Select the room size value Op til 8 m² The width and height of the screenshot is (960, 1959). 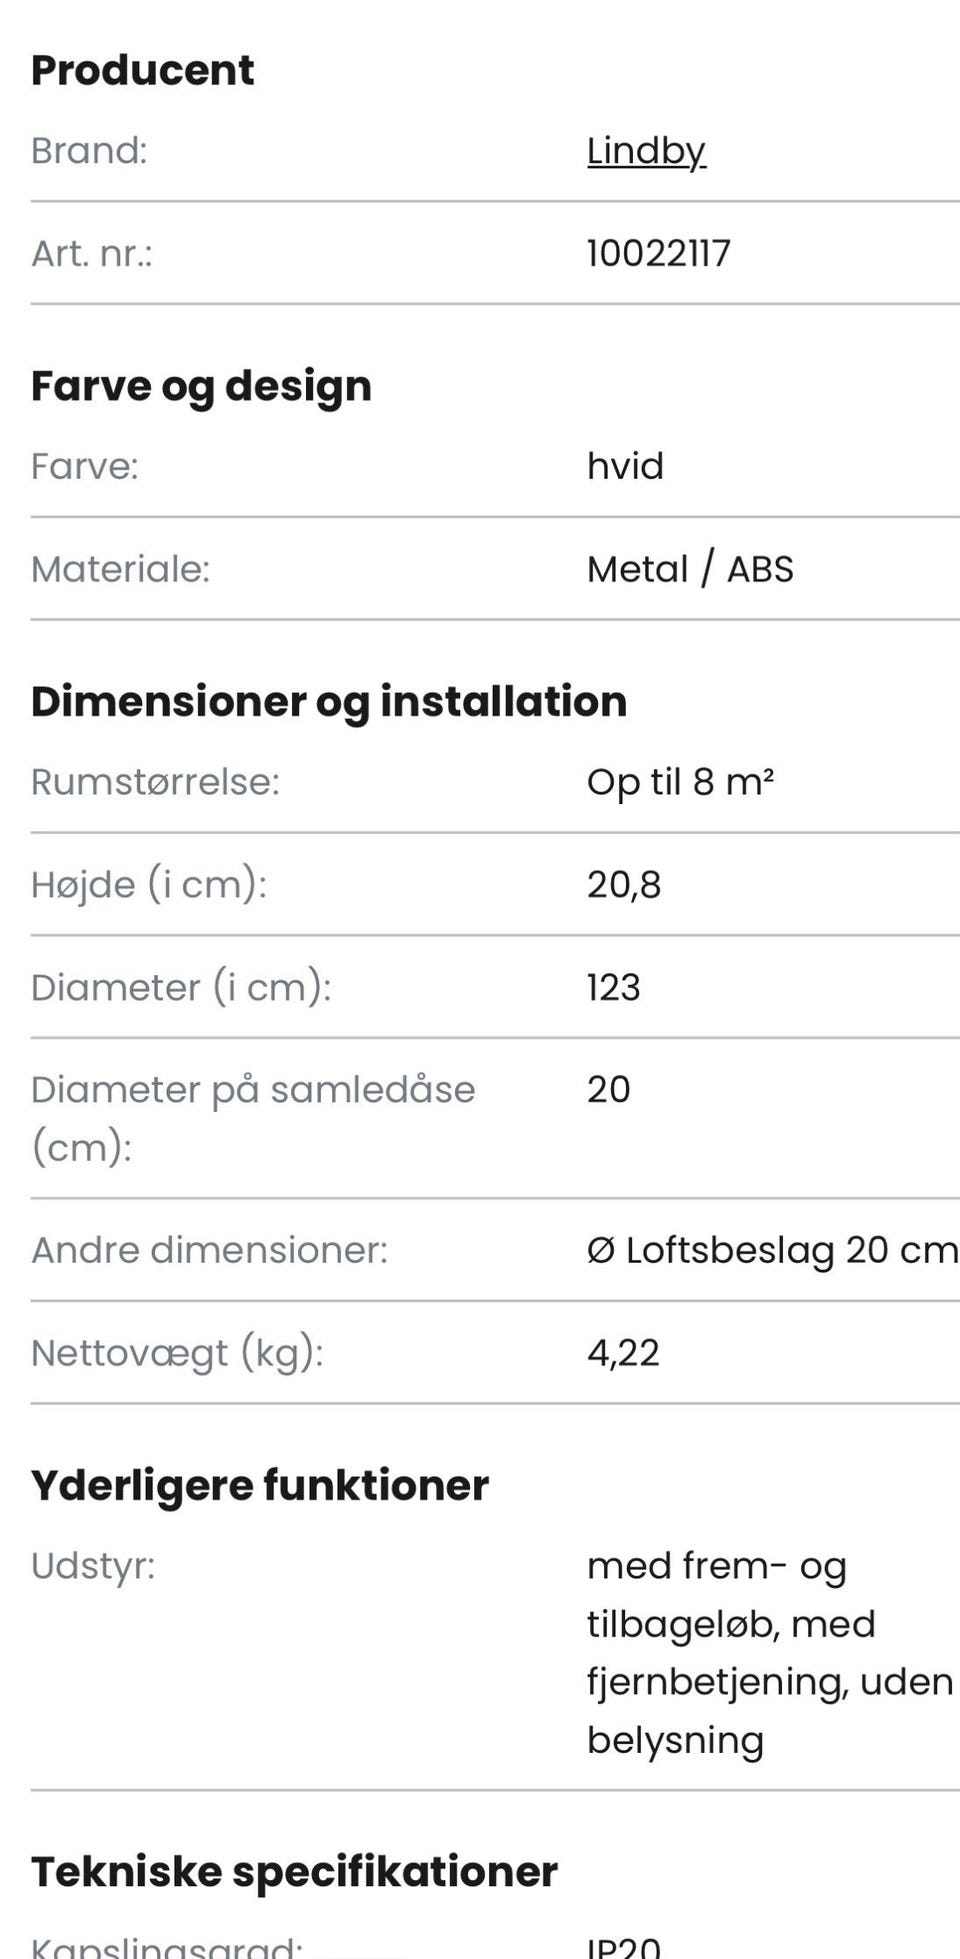680,782
